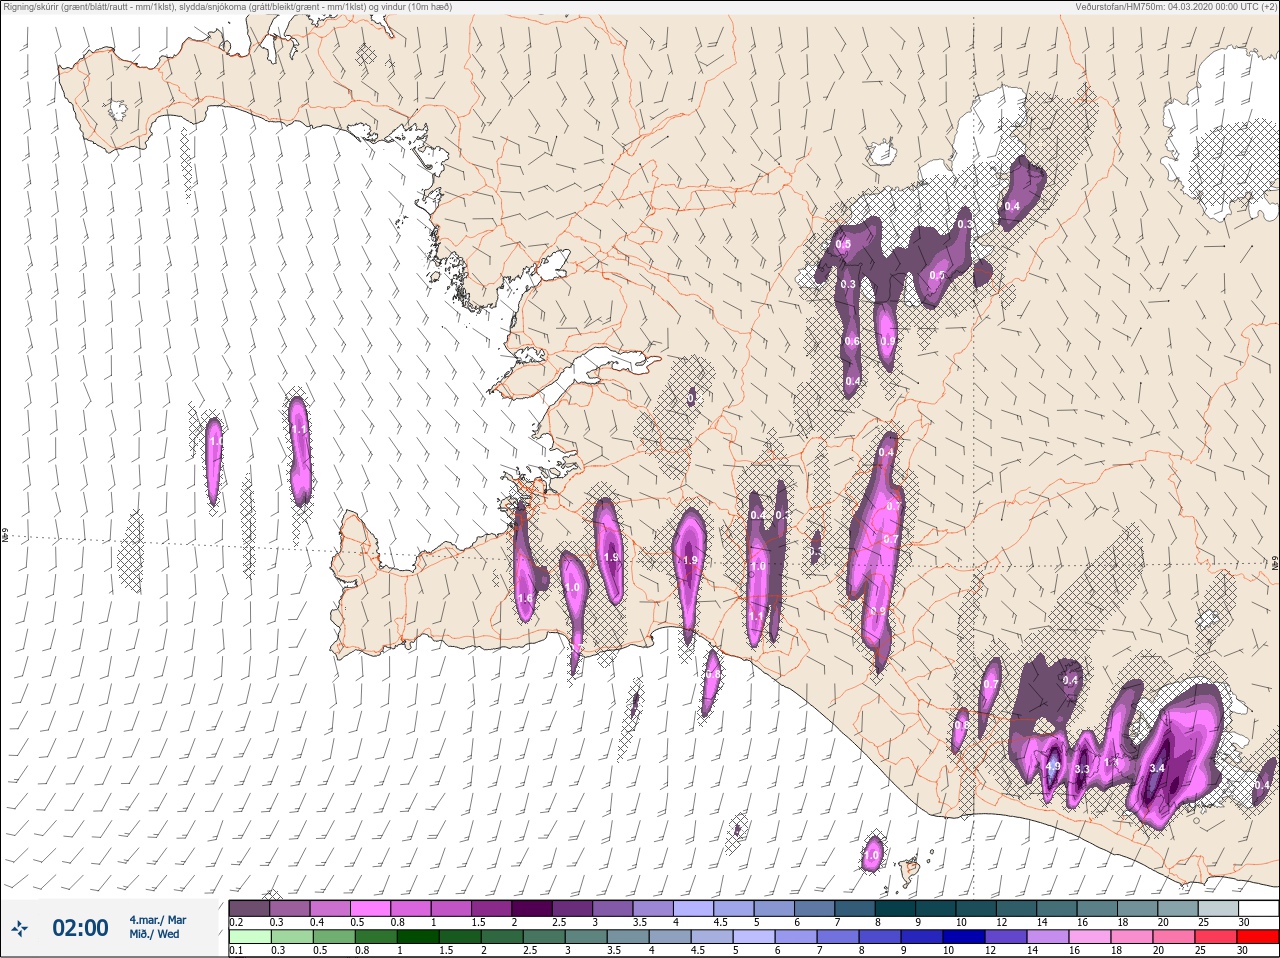
Task: Pick the red 30 swatch, bottom legend row
Action: pos(1258,937)
